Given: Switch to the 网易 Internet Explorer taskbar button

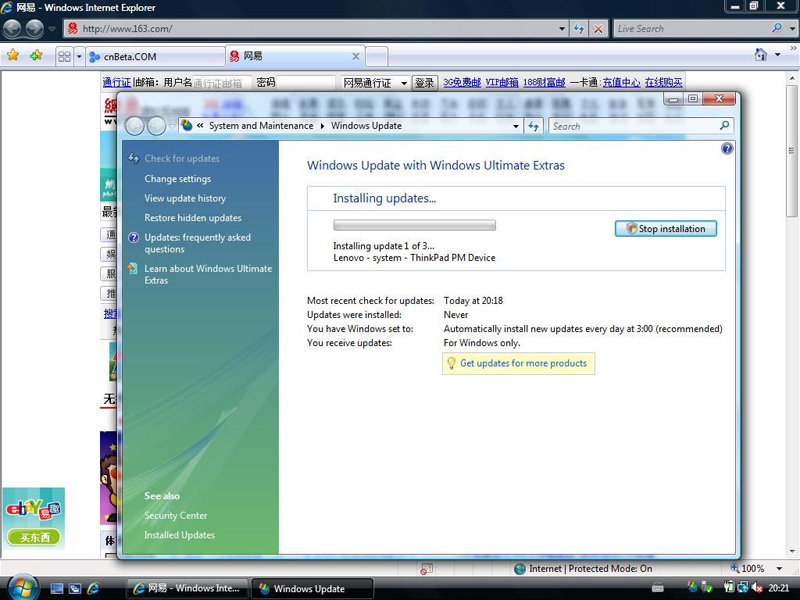Looking at the screenshot, I should click(187, 588).
